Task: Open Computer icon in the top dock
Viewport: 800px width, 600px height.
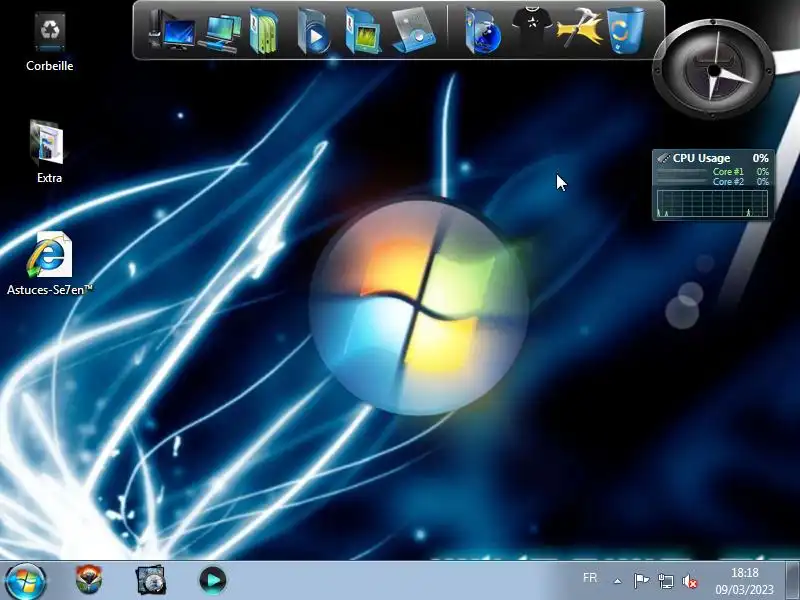Action: [x=171, y=31]
